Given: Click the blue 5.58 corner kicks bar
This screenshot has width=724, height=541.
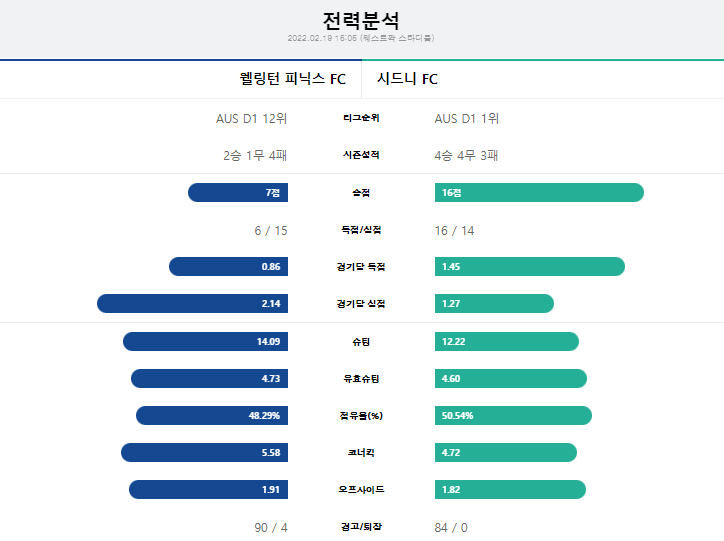Looking at the screenshot, I should point(205,452).
